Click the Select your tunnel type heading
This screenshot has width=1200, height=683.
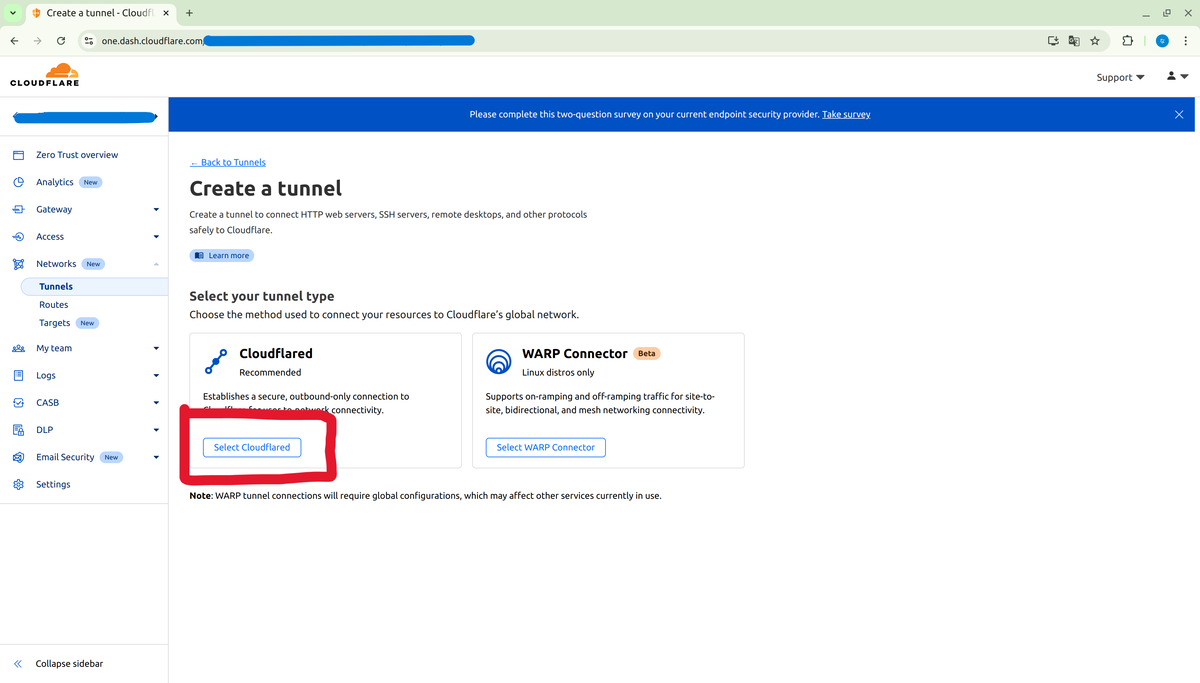coord(262,296)
